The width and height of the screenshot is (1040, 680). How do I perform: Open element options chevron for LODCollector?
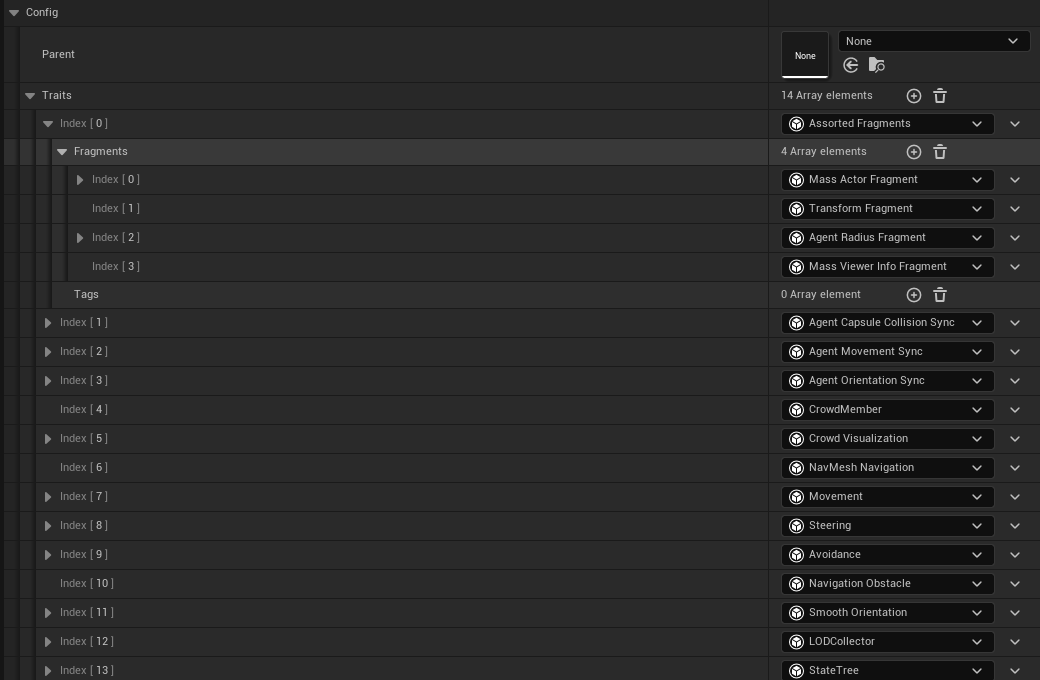click(1015, 642)
